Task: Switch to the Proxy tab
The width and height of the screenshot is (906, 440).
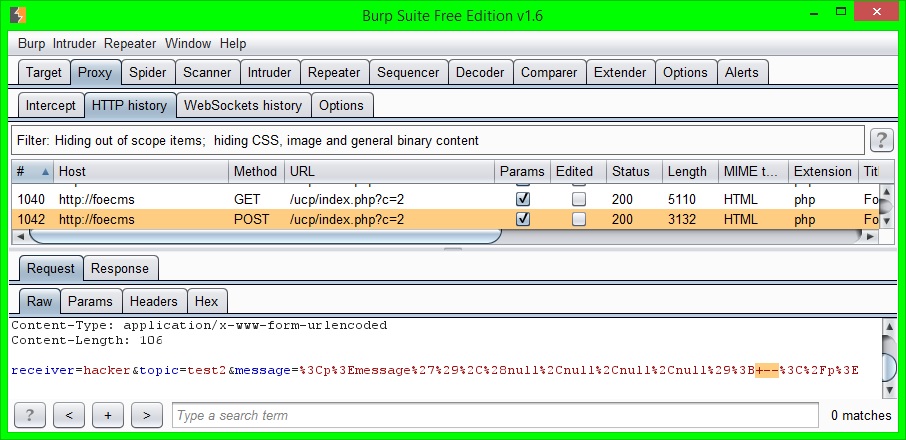Action: [x=95, y=73]
